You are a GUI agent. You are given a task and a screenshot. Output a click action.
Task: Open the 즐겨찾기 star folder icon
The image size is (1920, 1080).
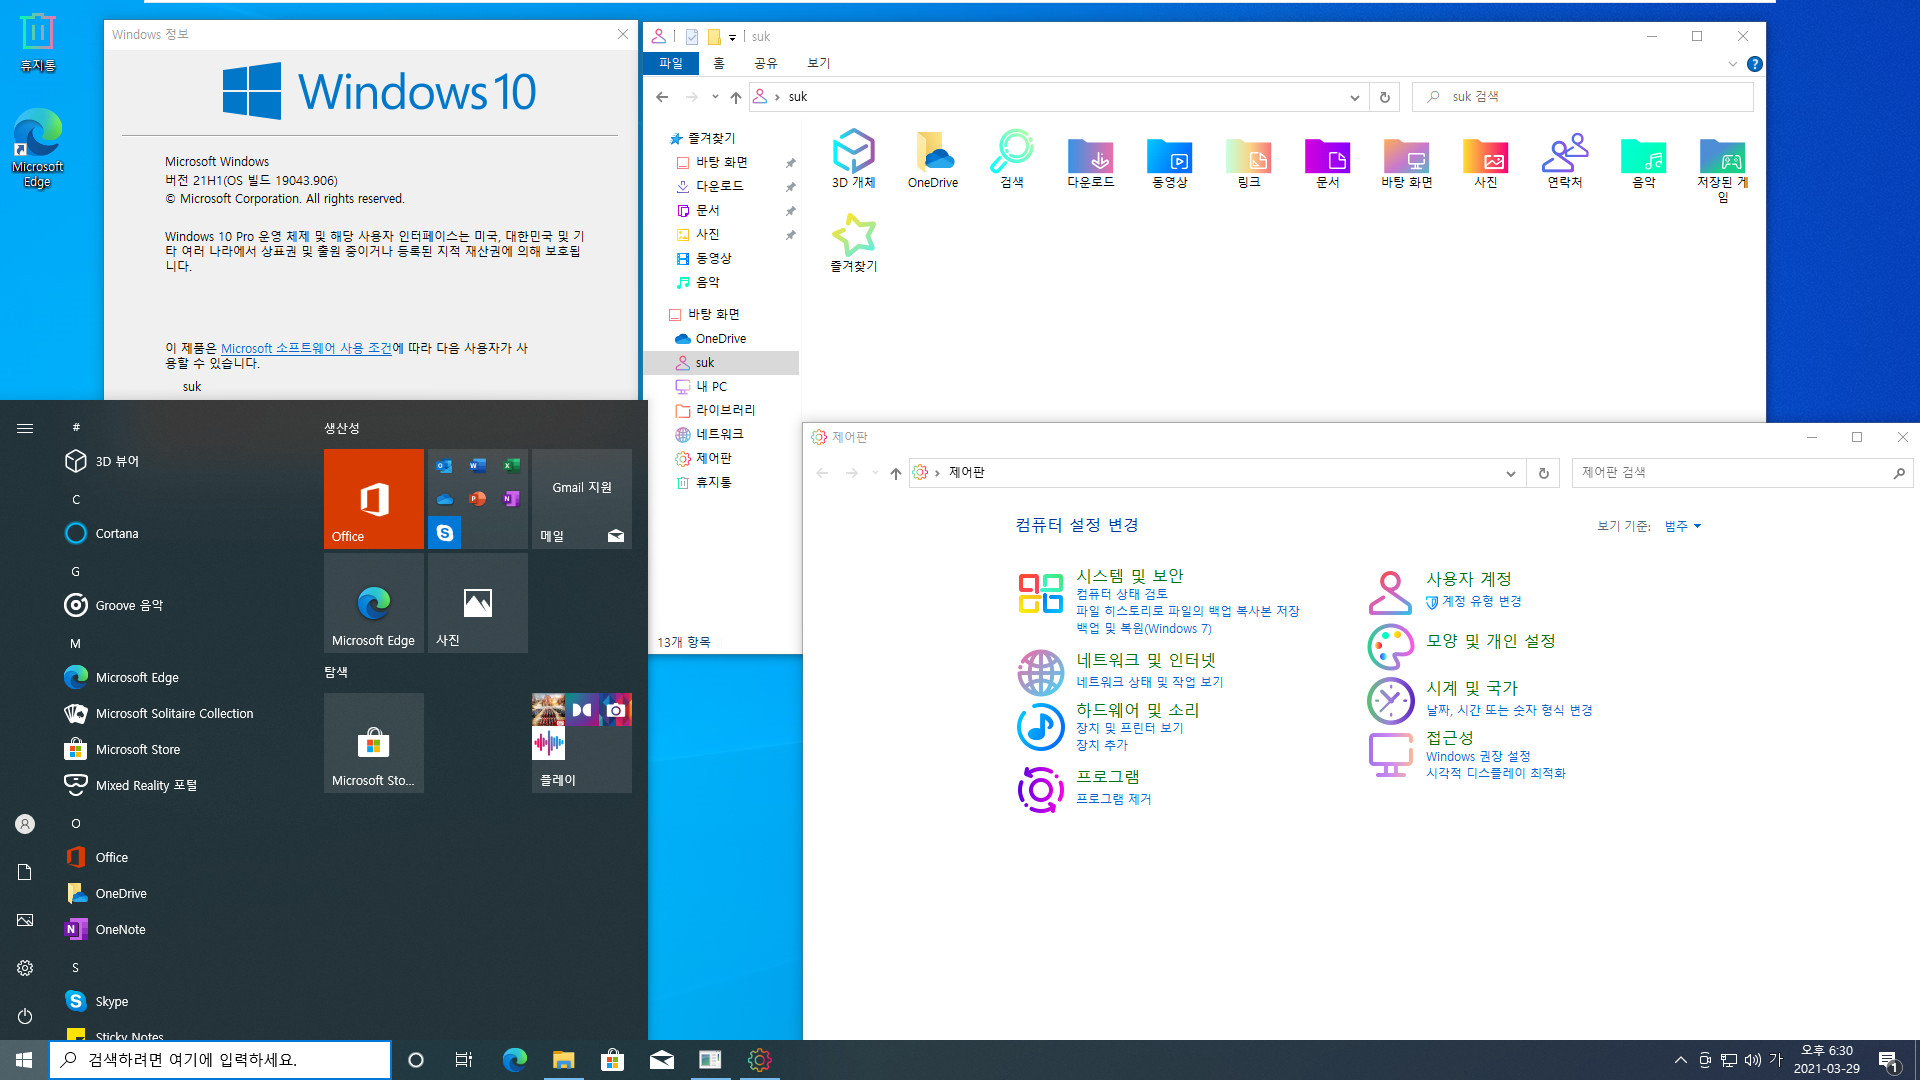pyautogui.click(x=853, y=243)
